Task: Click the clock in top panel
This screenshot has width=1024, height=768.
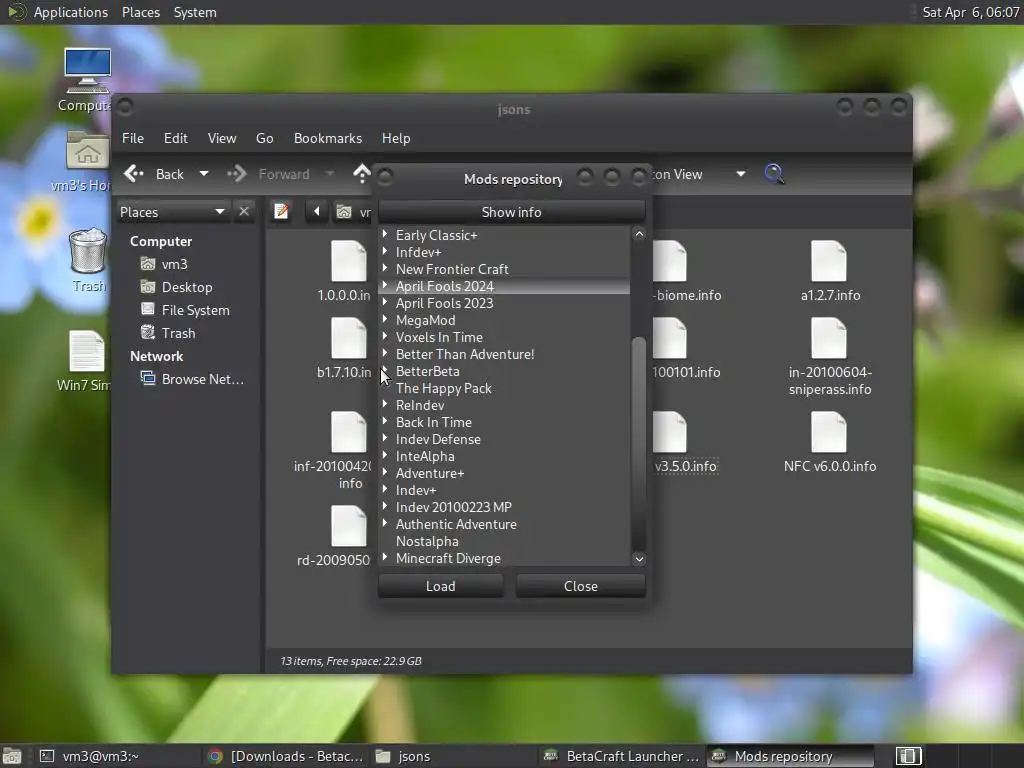Action: pos(970,12)
